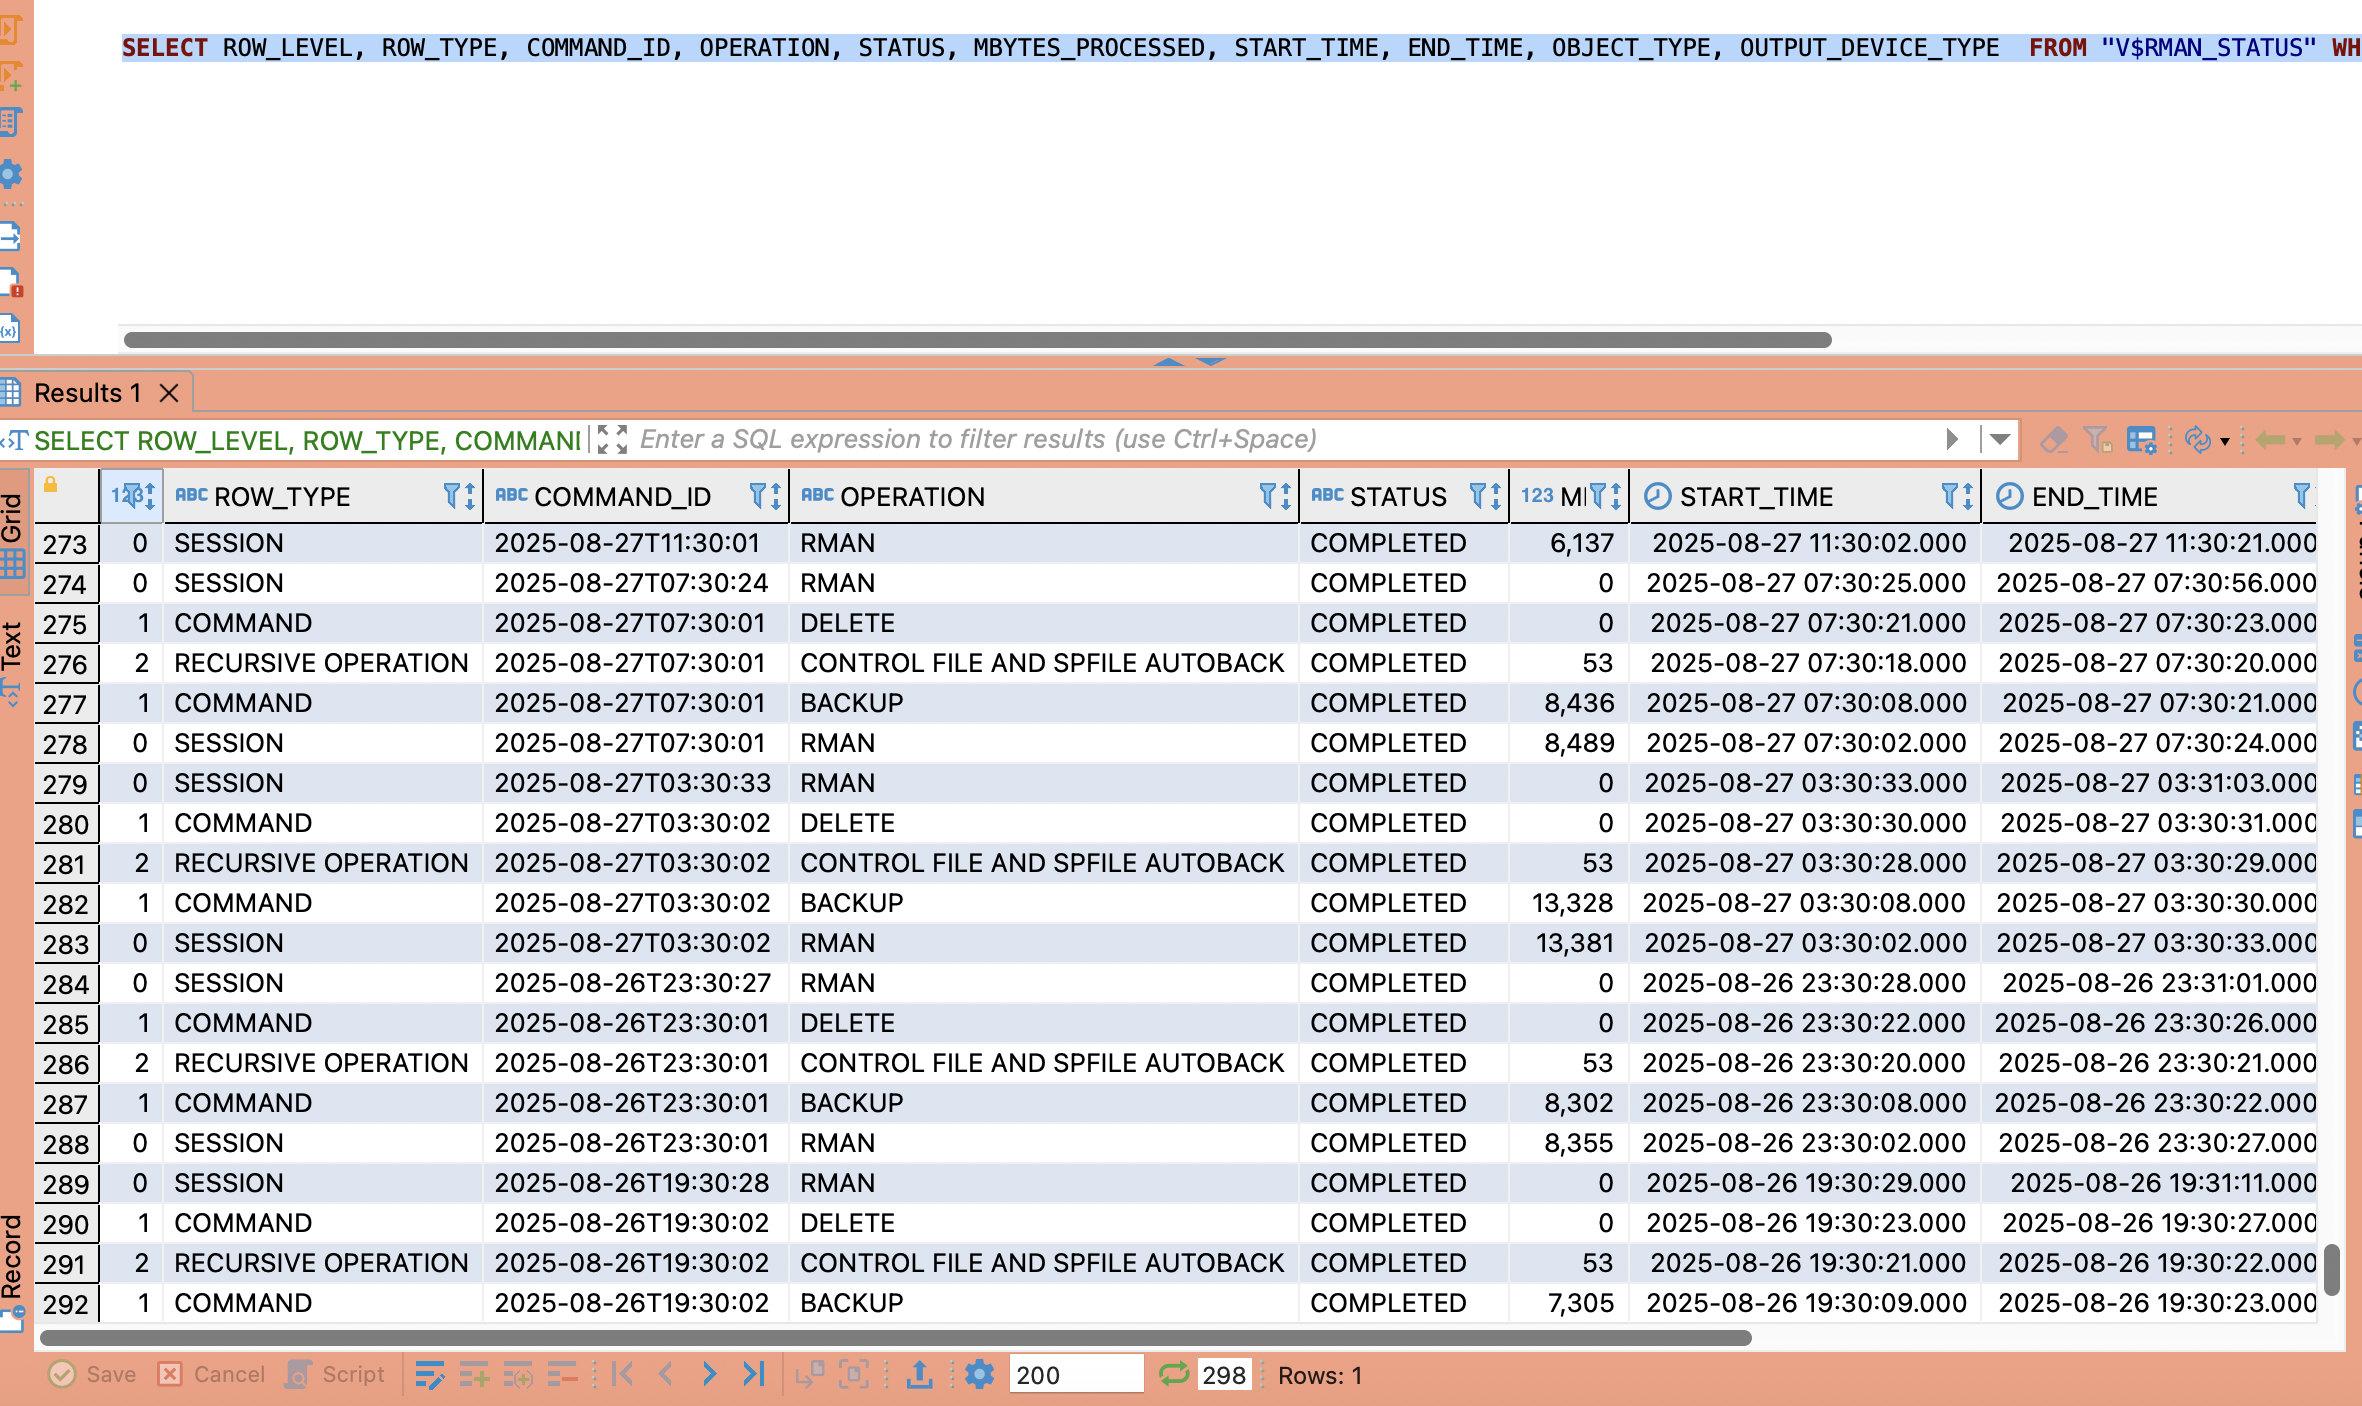
Task: Open ROW_TYPE column filter menu
Action: pyautogui.click(x=452, y=496)
